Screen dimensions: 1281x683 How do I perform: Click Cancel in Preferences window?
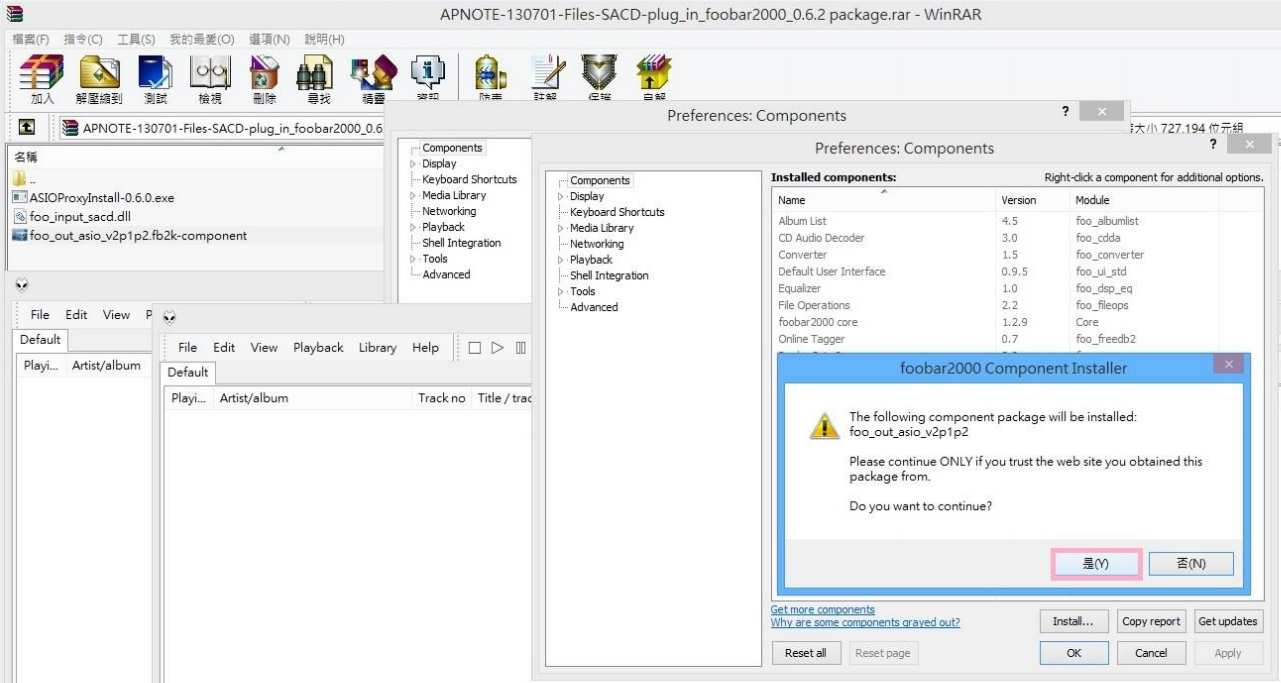[1151, 653]
